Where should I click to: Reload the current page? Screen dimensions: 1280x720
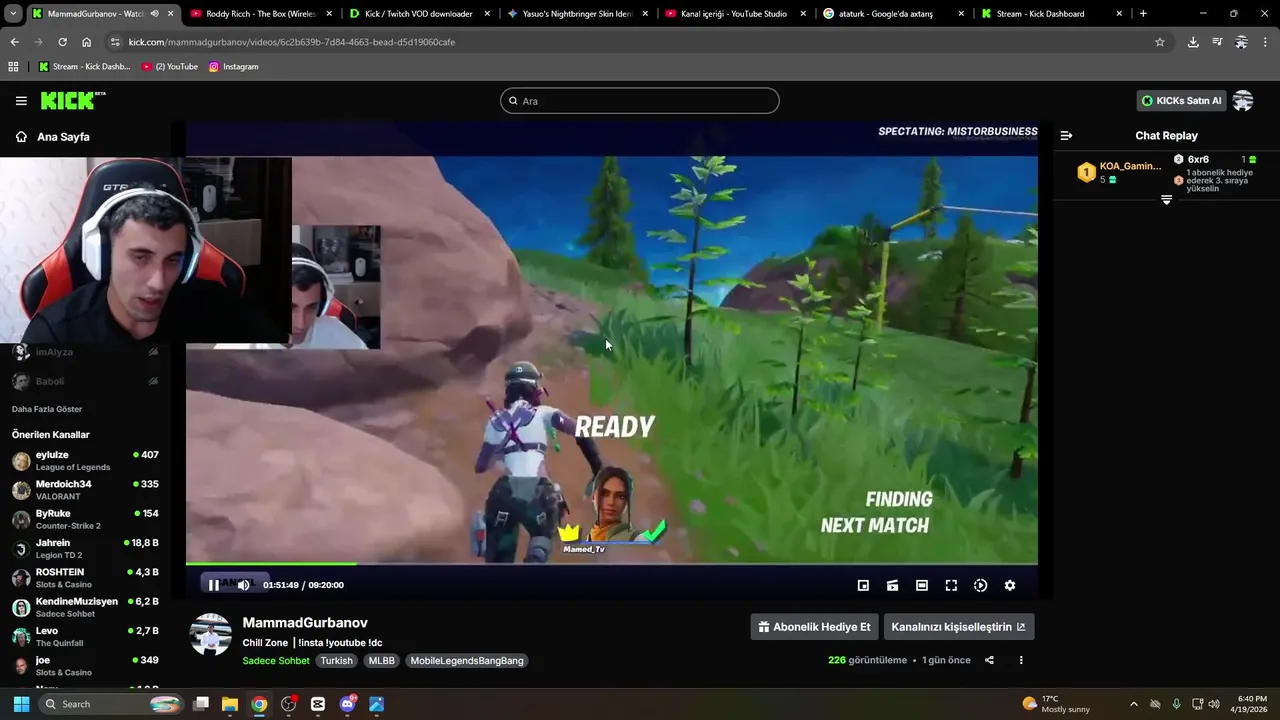point(62,42)
